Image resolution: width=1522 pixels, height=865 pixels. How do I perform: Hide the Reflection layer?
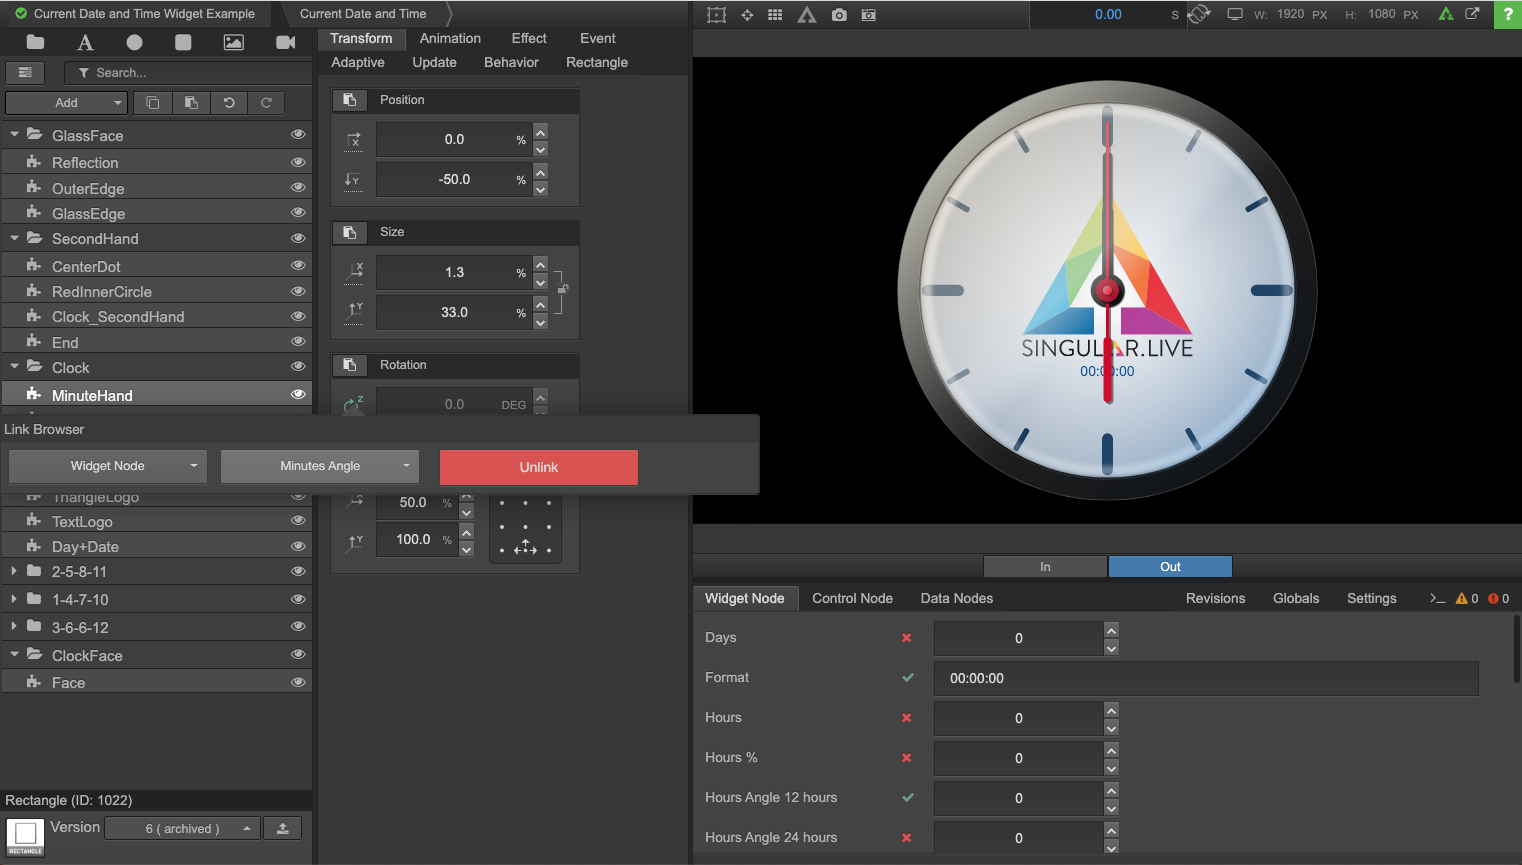297,162
